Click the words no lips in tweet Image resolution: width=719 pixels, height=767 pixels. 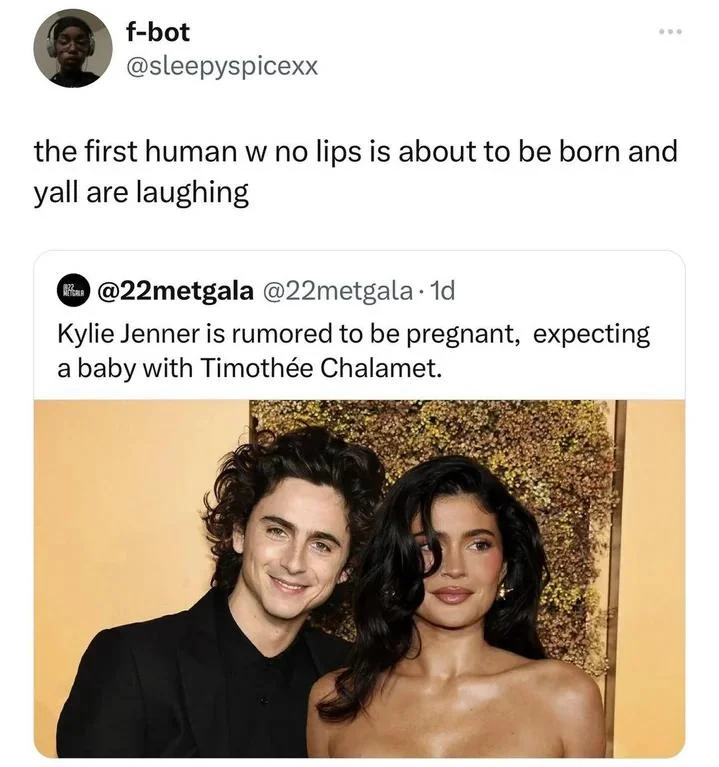click(323, 151)
